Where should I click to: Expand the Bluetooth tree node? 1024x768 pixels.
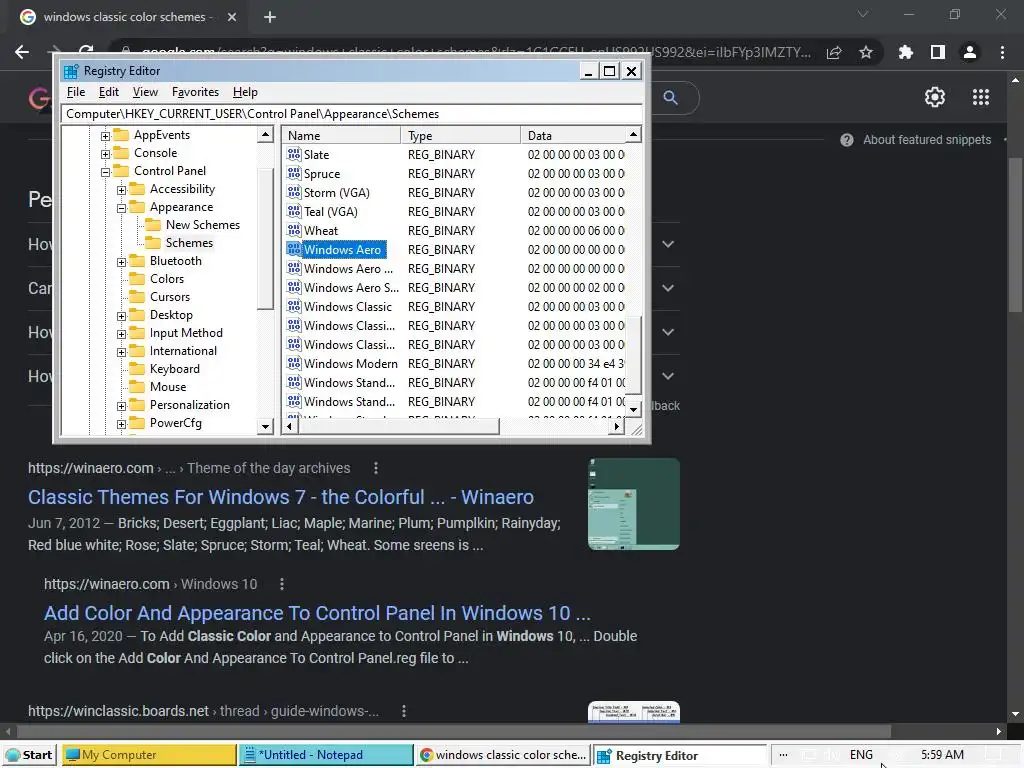click(121, 262)
